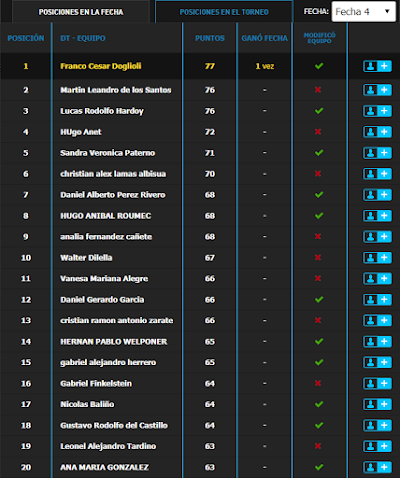Screen dimensions: 400x478
Task: Click the GANÓ FECHA column header
Action: (x=265, y=38)
